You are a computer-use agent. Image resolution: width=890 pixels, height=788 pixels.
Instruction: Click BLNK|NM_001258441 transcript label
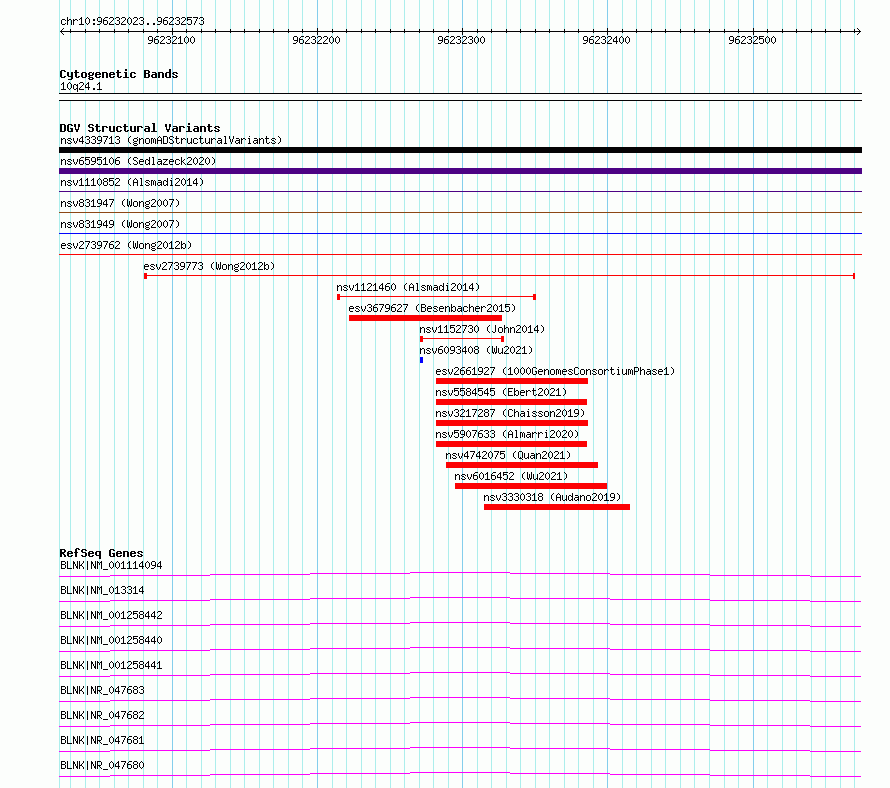(x=111, y=665)
